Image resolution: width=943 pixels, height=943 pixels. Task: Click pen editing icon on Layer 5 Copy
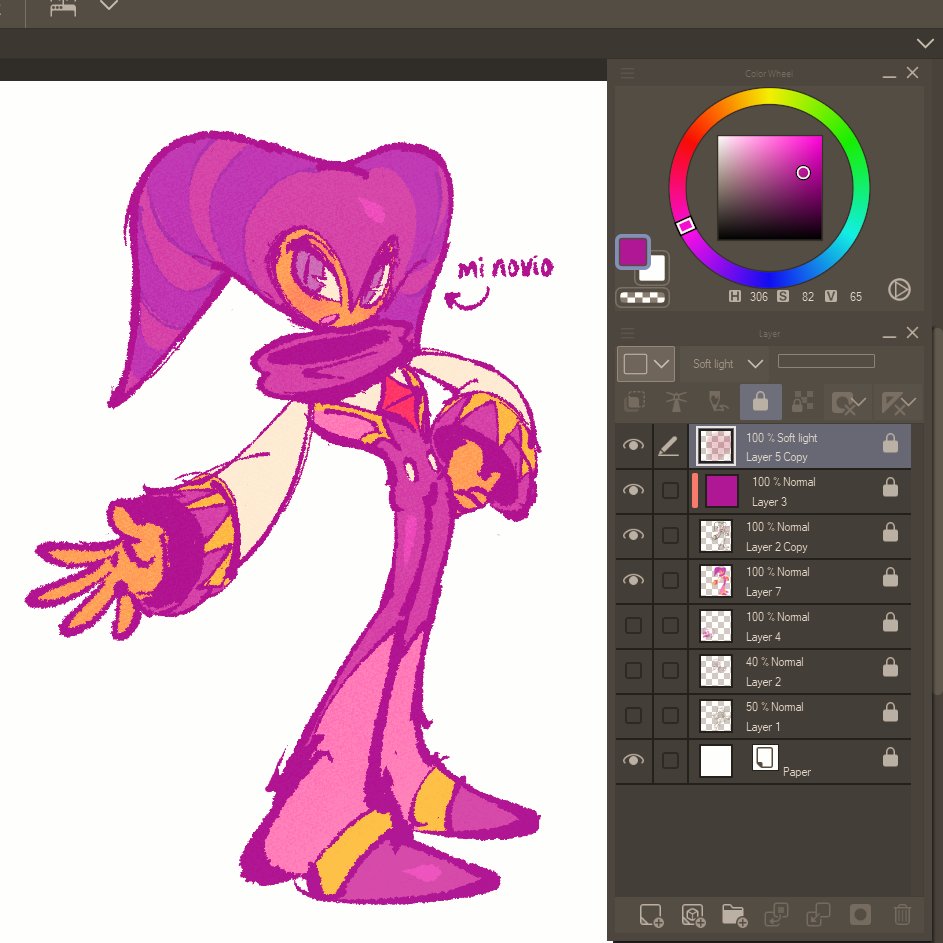pyautogui.click(x=669, y=446)
